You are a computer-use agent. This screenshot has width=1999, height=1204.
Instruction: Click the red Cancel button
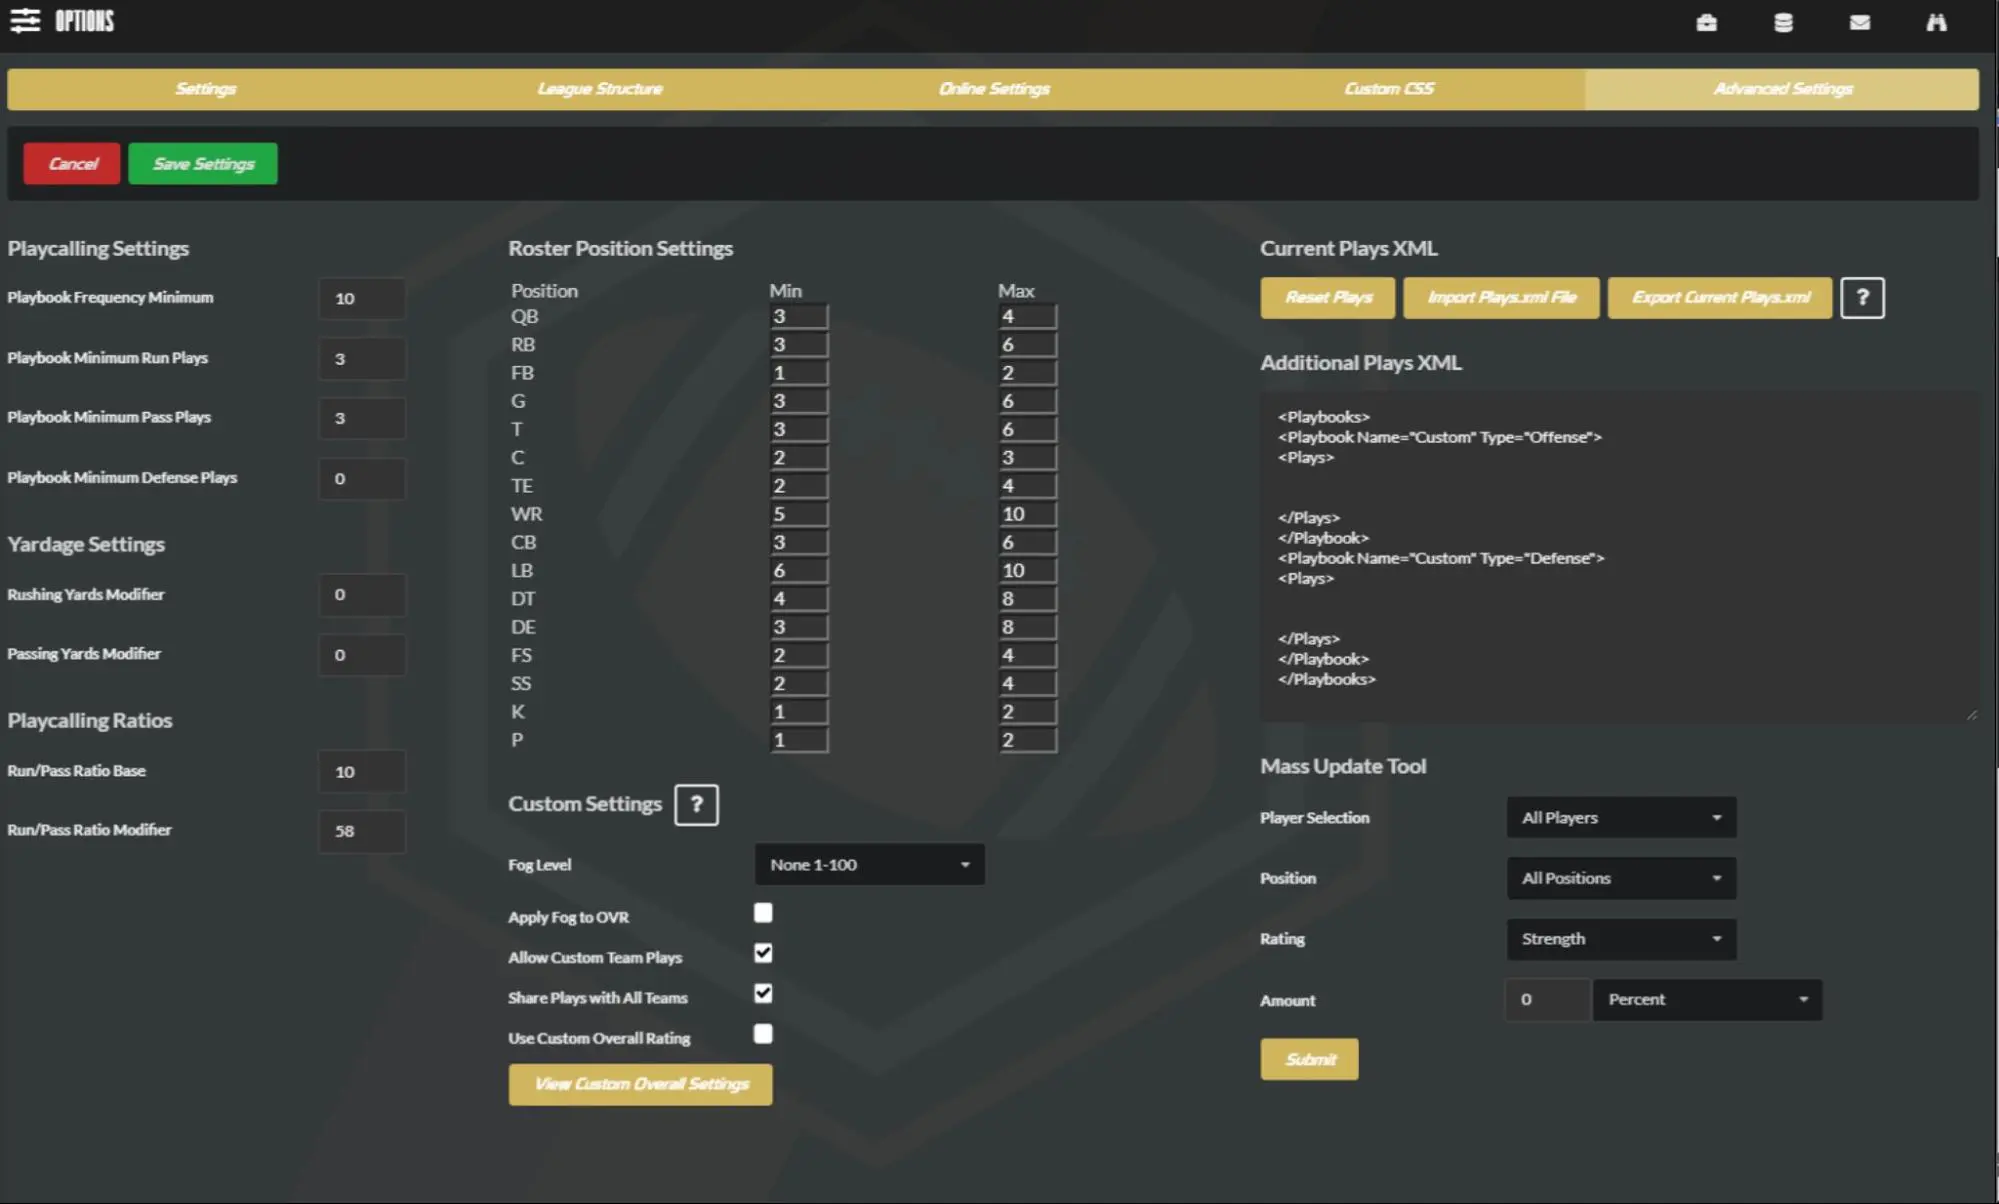72,164
